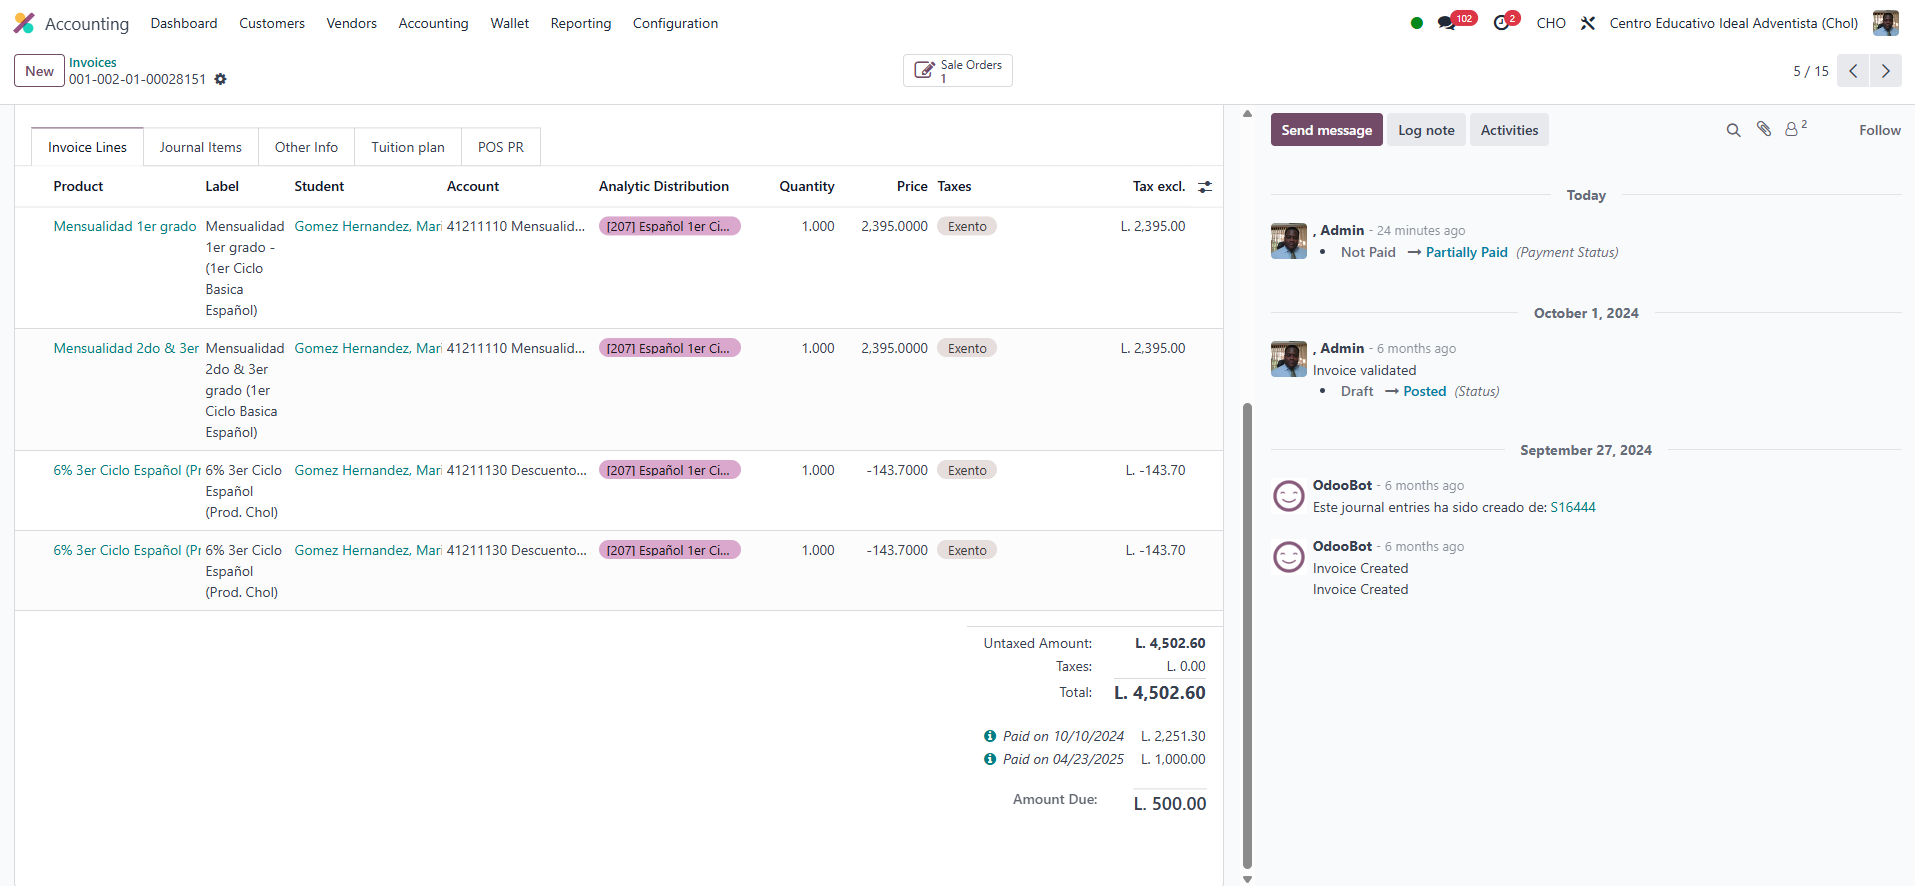Click the pink analytic tag on first line

pos(669,226)
